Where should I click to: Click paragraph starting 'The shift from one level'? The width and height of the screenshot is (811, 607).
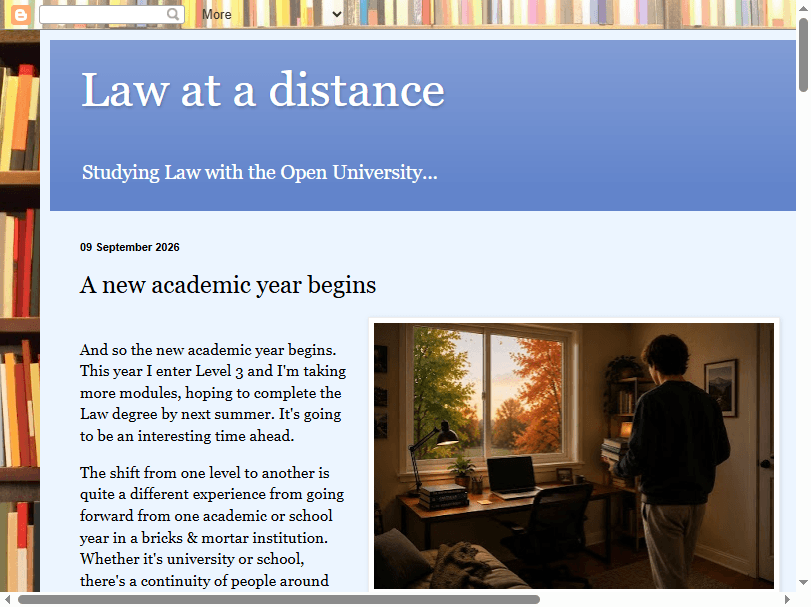(212, 527)
